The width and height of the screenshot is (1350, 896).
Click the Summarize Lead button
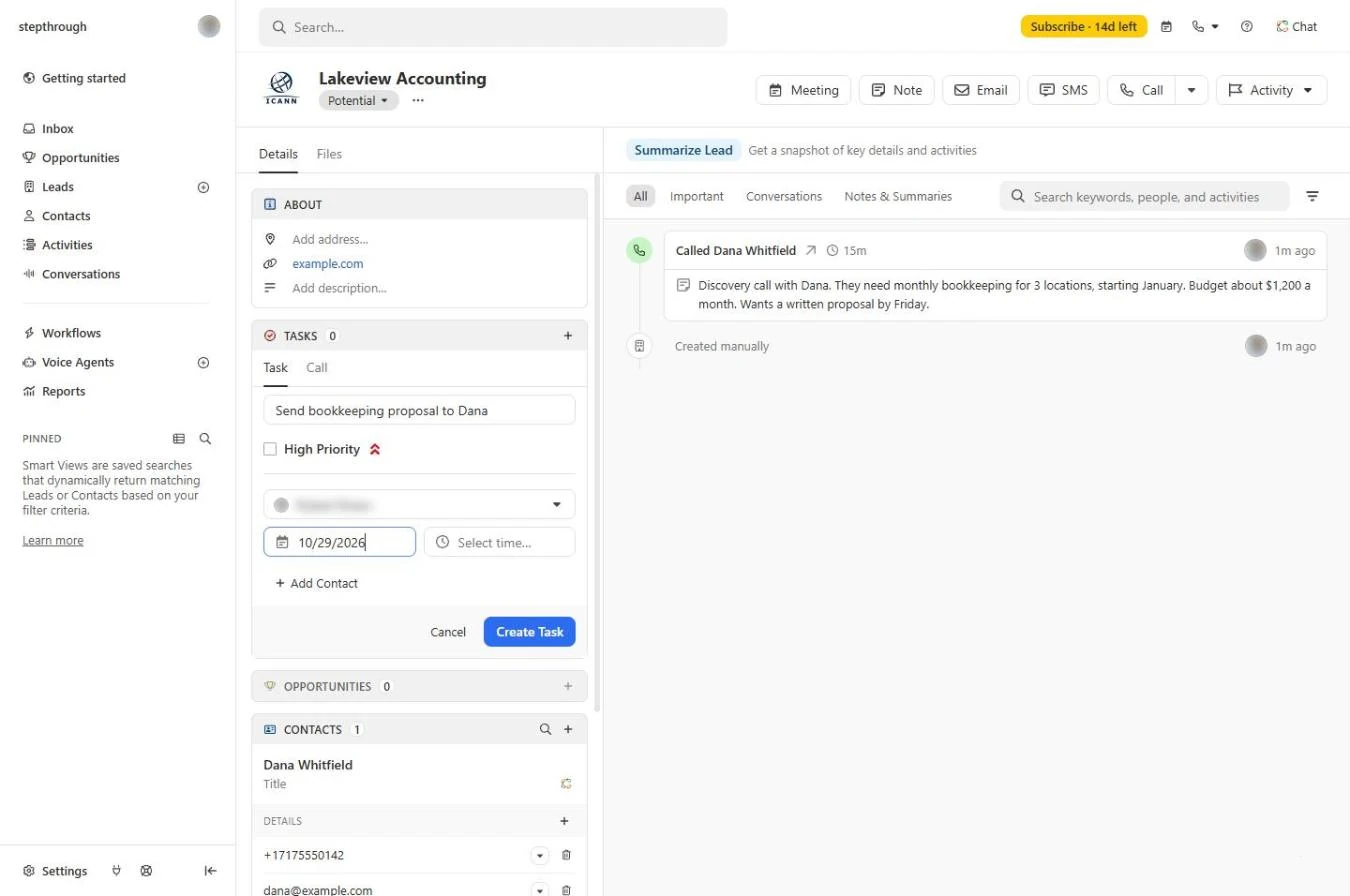[684, 151]
